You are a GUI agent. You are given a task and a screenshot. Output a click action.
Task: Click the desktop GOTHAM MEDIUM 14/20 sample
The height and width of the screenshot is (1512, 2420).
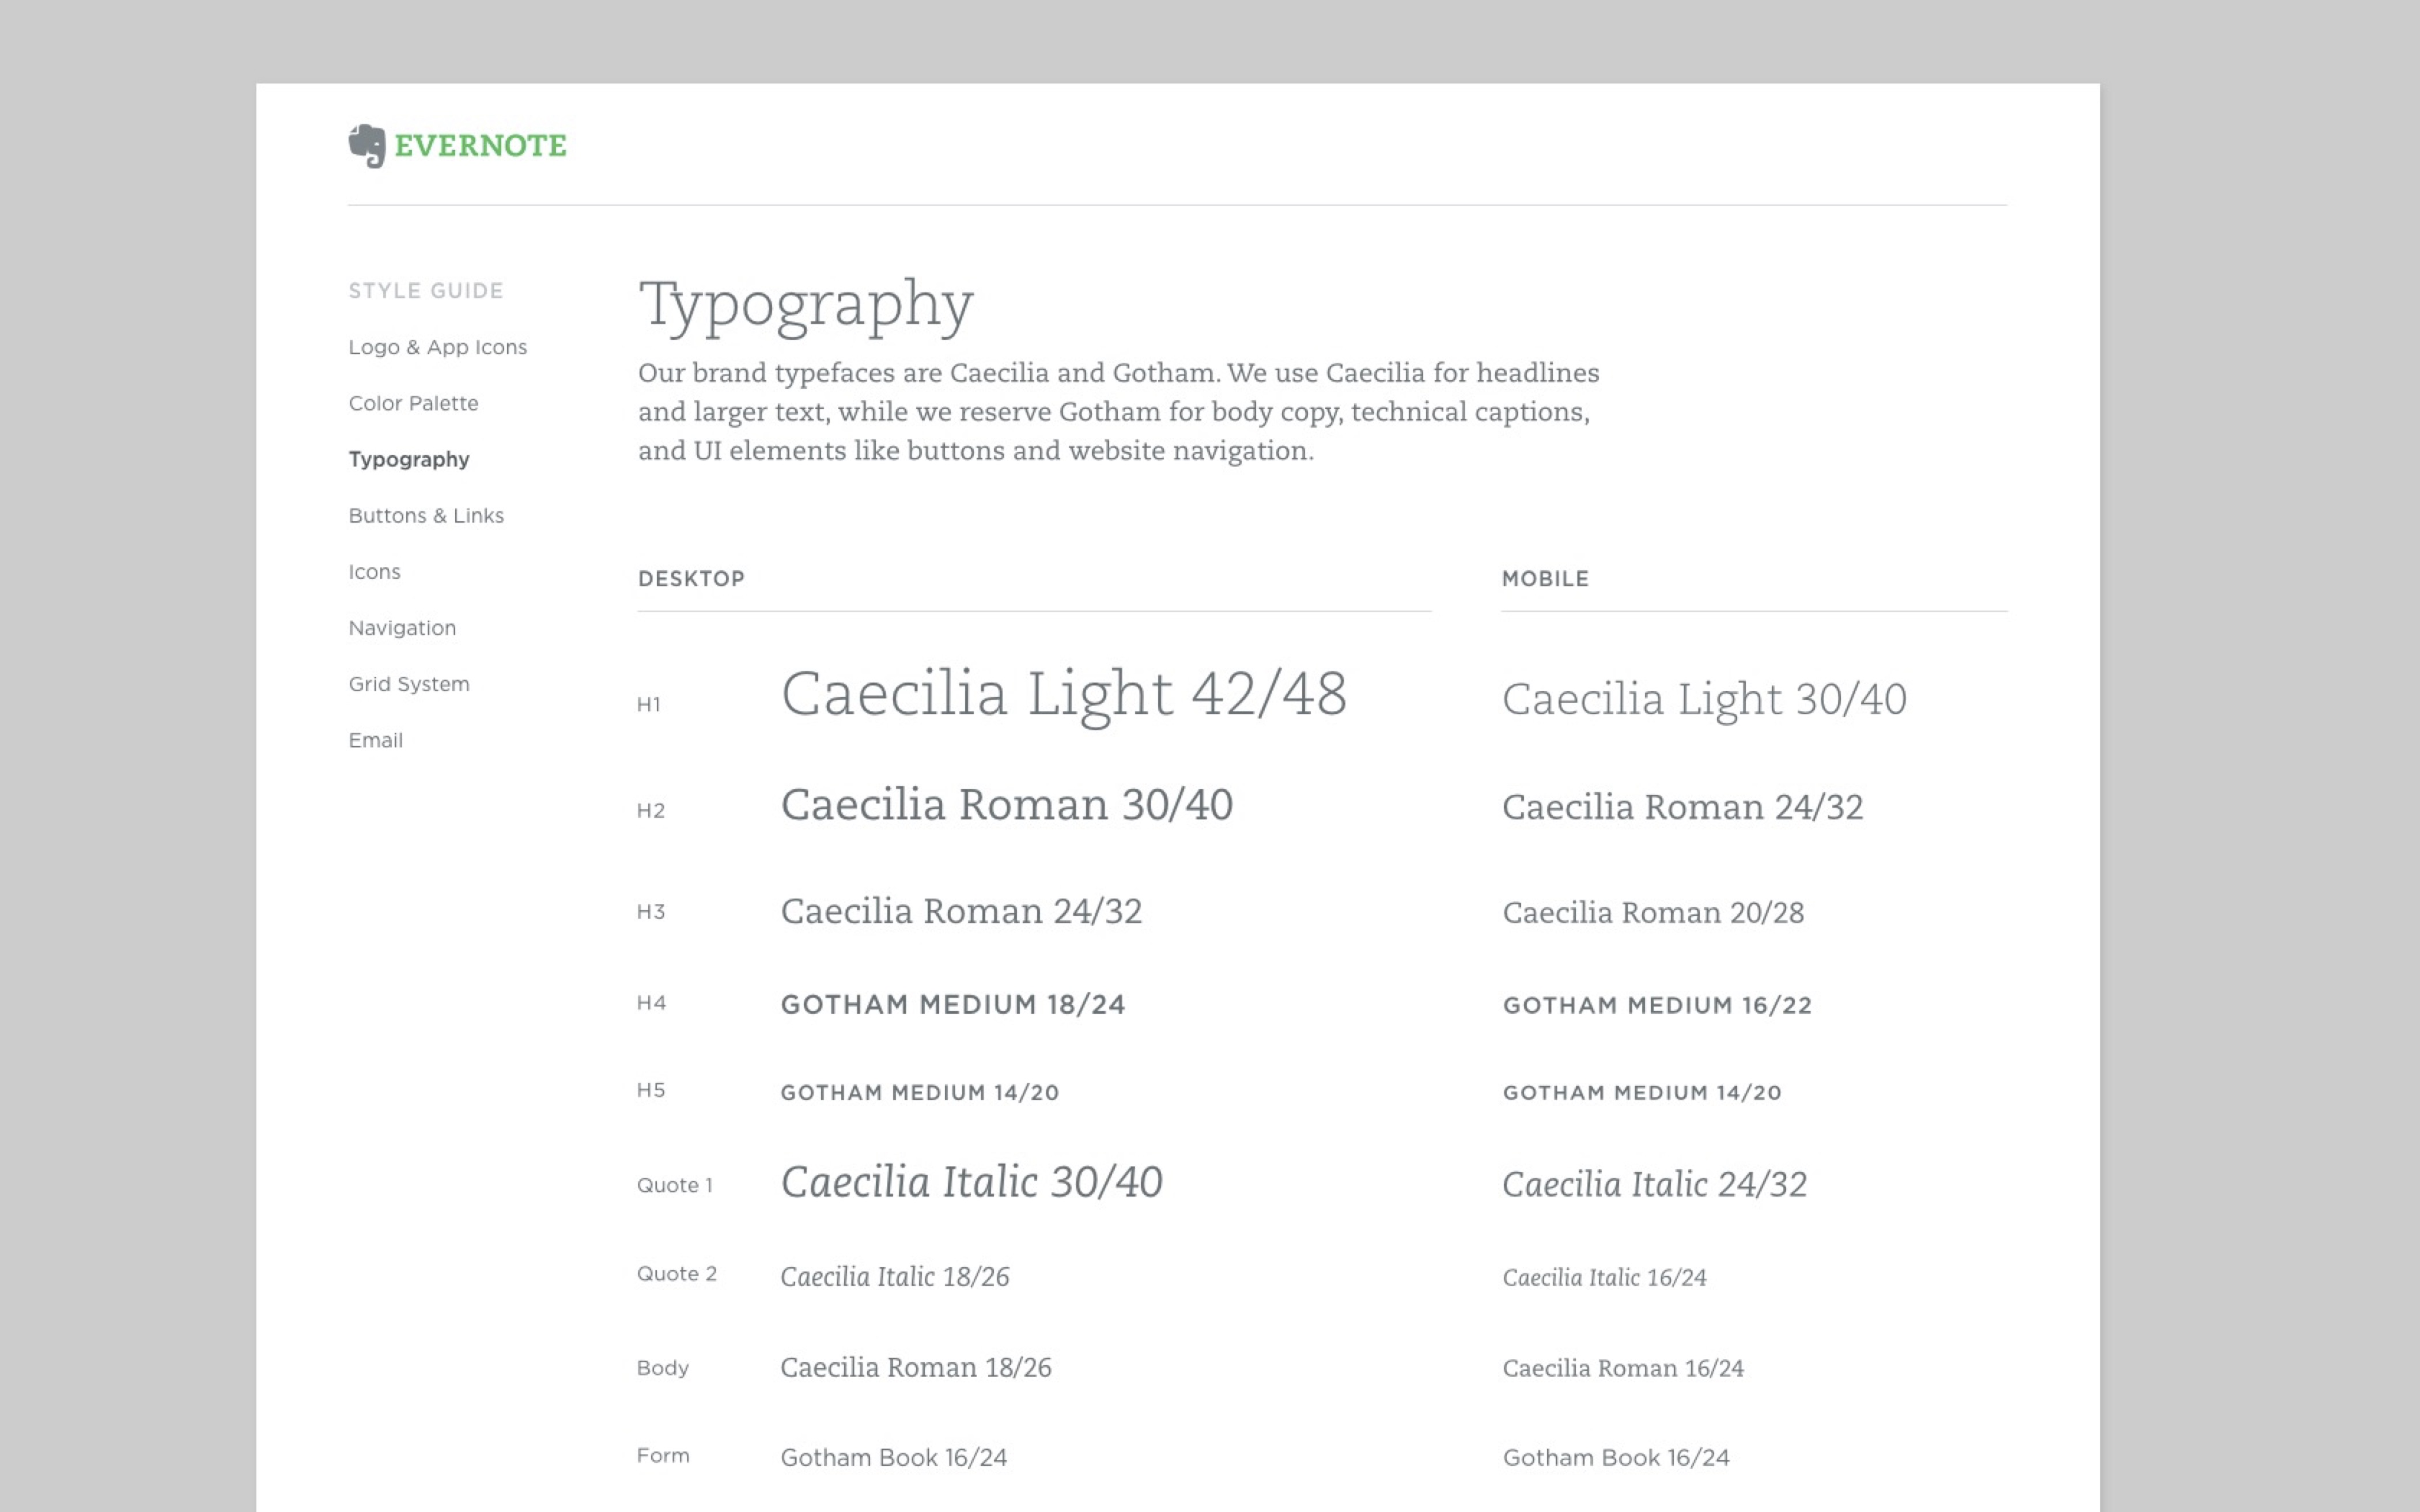click(x=920, y=1093)
